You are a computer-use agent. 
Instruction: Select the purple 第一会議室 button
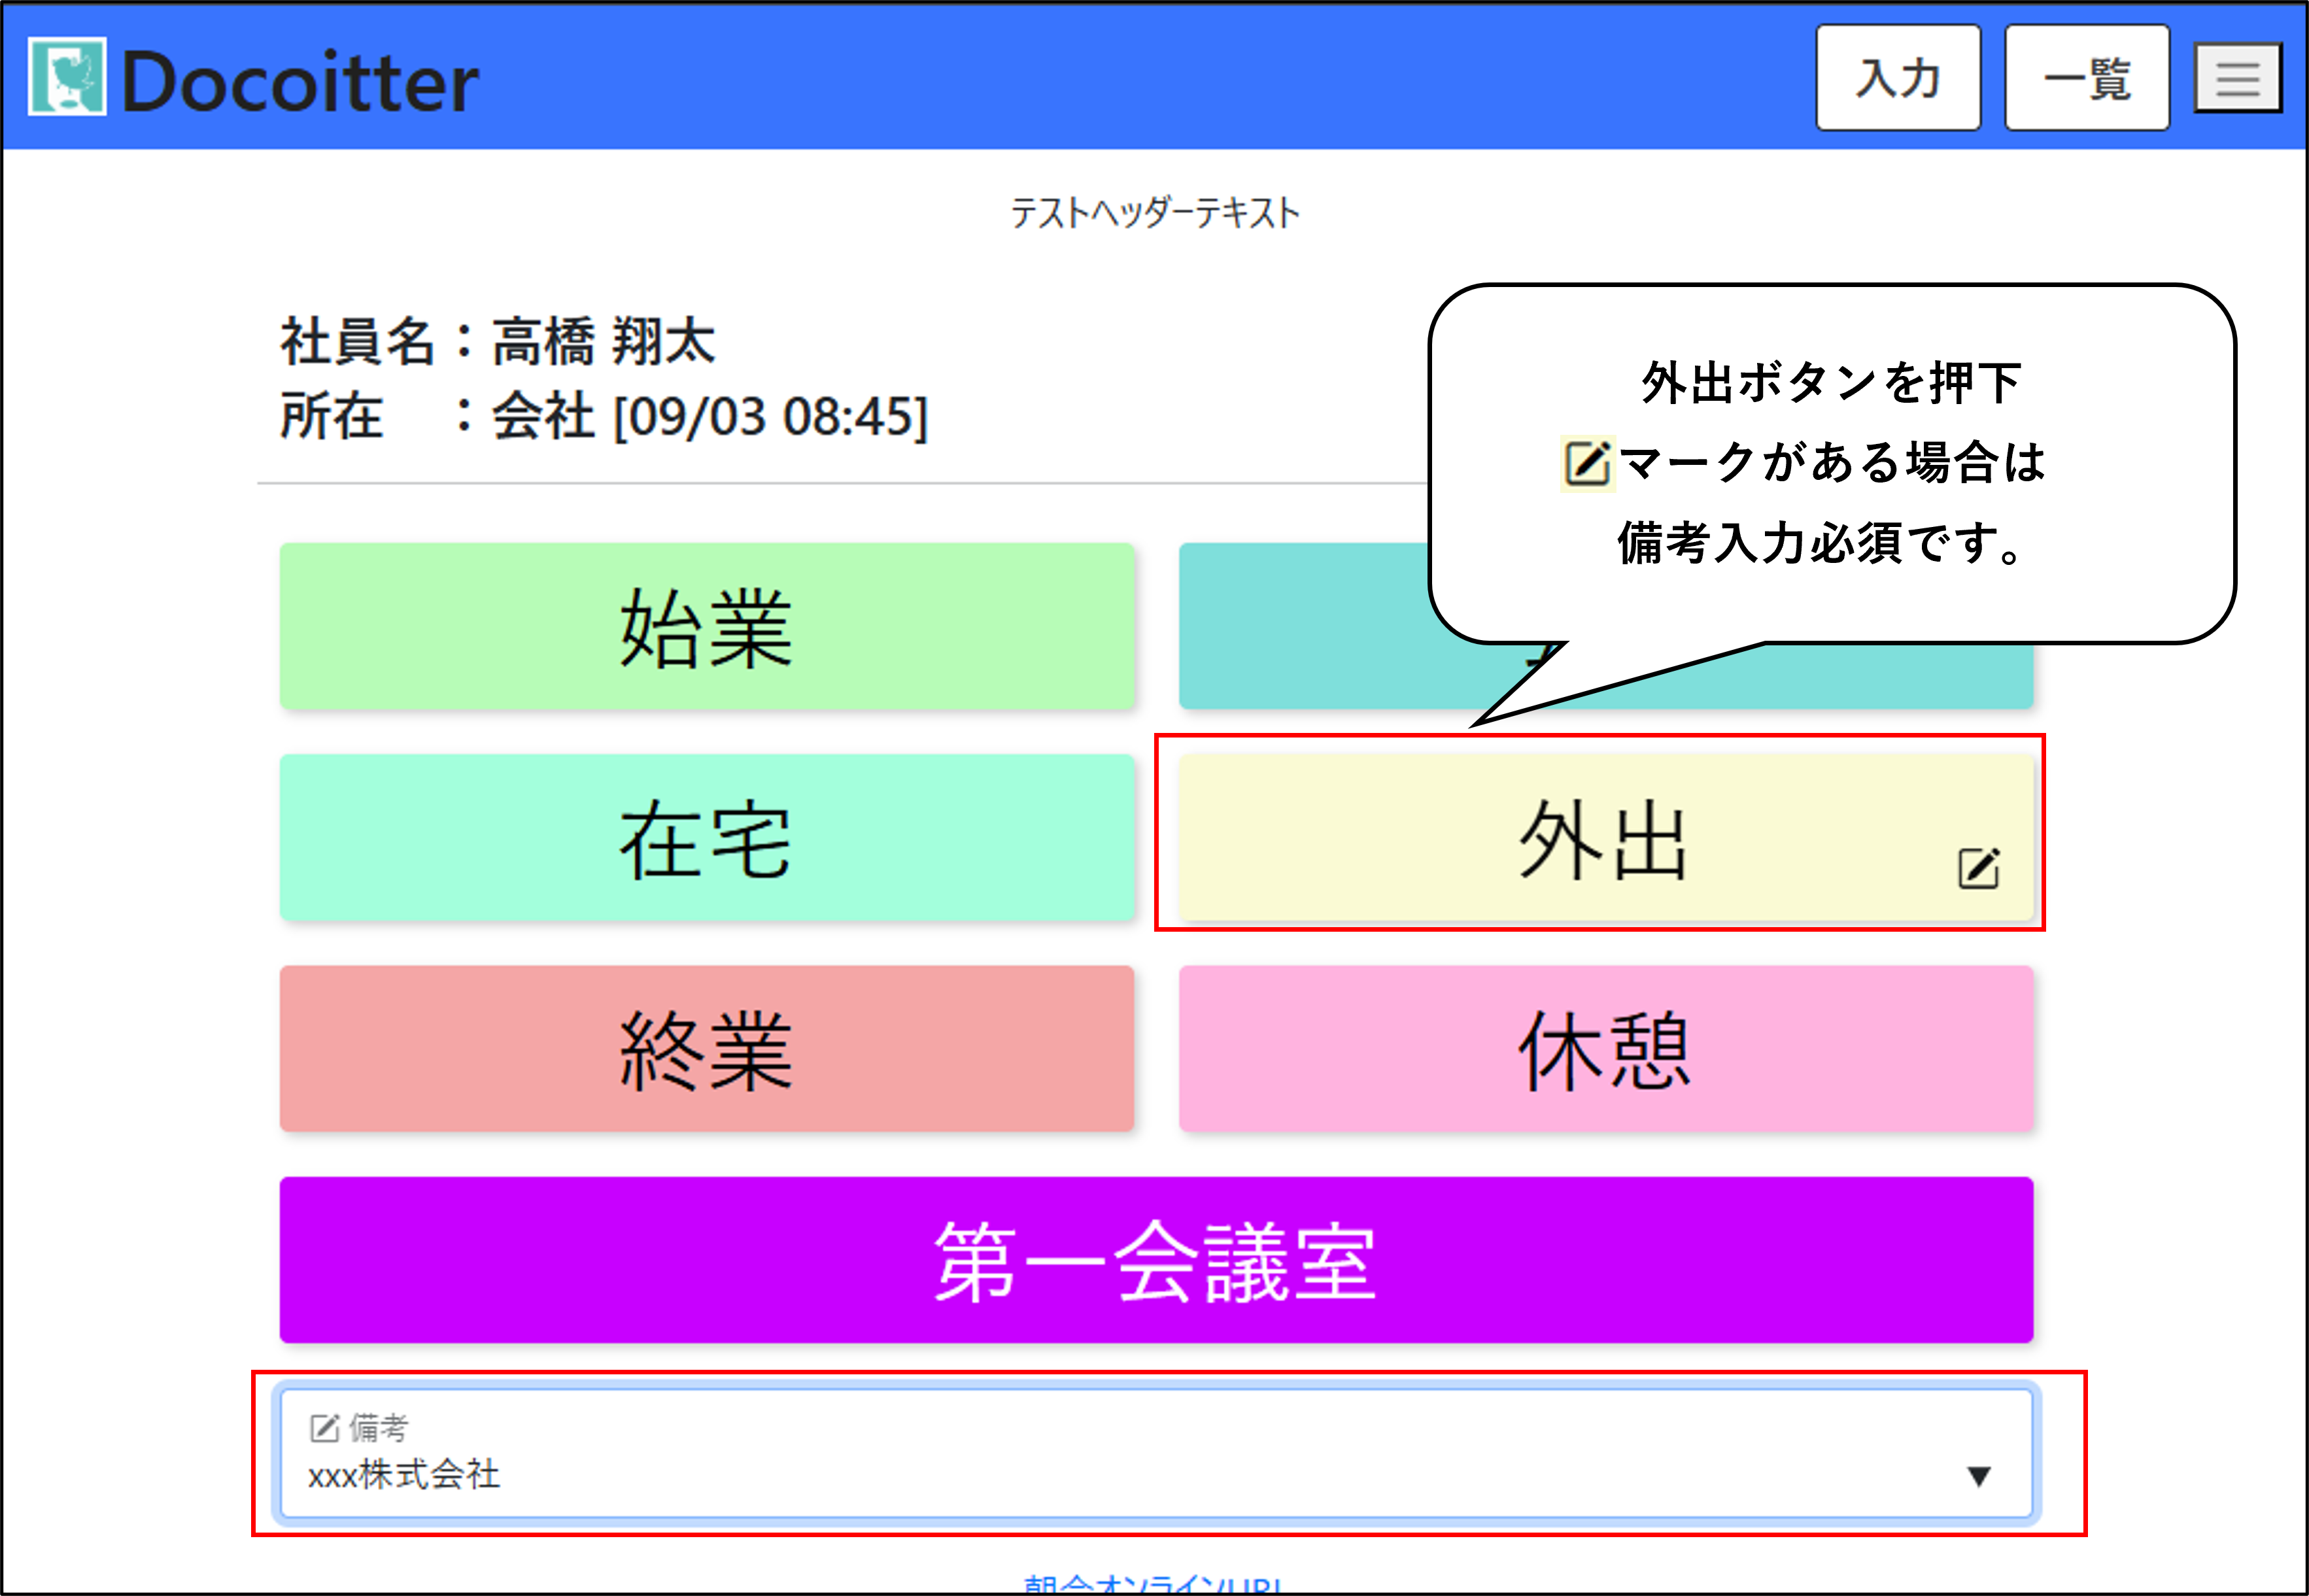[x=1155, y=1260]
